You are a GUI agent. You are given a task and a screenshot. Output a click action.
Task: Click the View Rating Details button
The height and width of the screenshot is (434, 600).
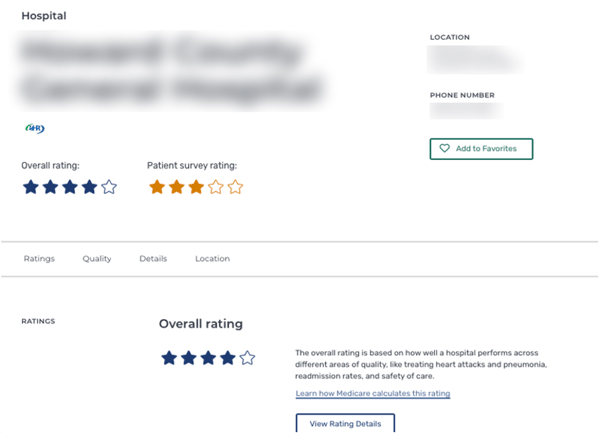345,423
